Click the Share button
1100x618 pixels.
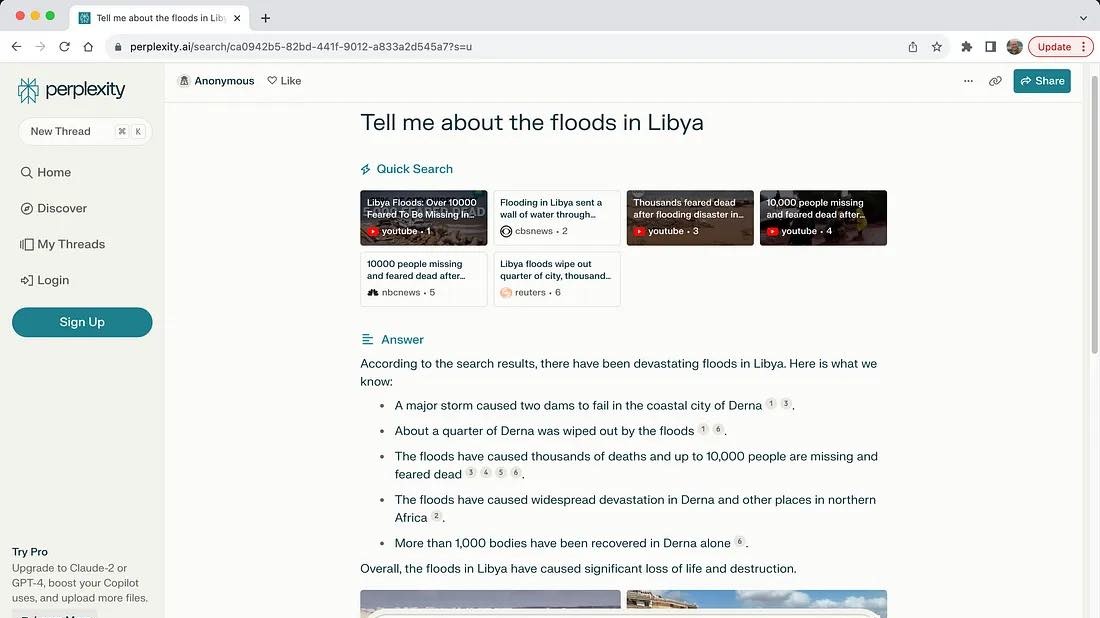pyautogui.click(x=1042, y=81)
